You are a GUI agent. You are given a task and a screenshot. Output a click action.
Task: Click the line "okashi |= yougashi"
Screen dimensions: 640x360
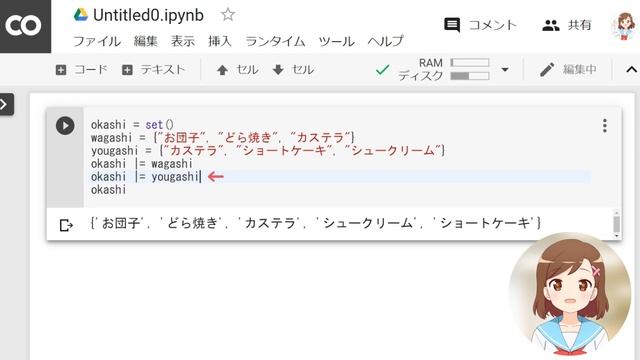click(145, 177)
